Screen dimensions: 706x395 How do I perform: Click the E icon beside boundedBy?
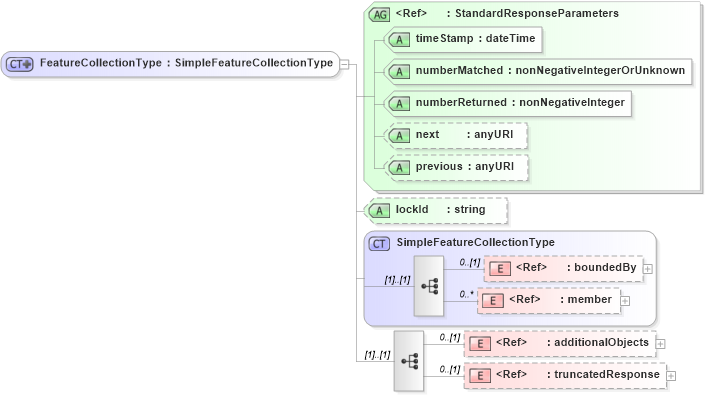coord(500,269)
